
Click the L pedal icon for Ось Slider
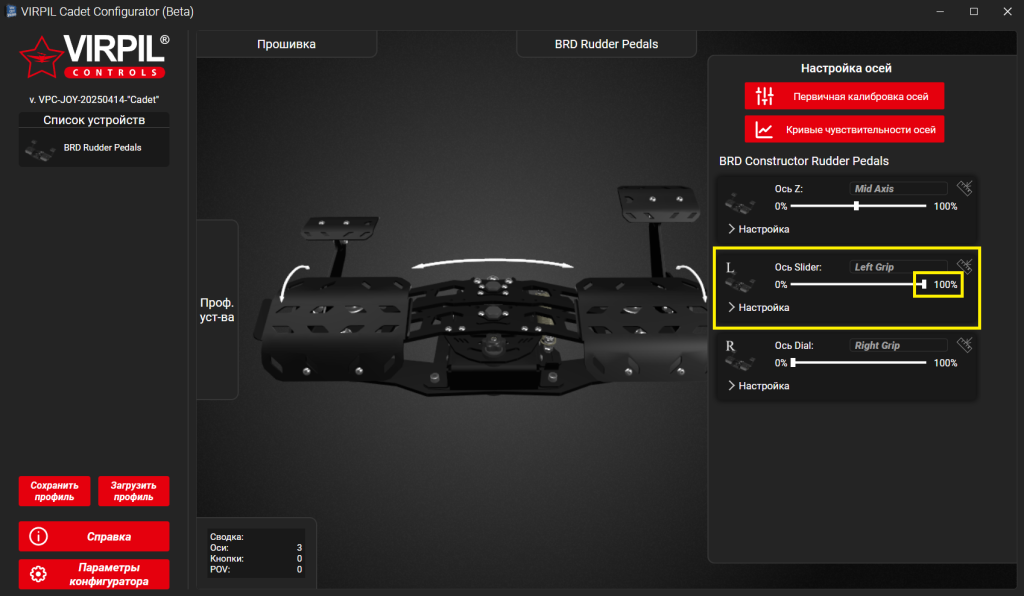click(x=740, y=277)
